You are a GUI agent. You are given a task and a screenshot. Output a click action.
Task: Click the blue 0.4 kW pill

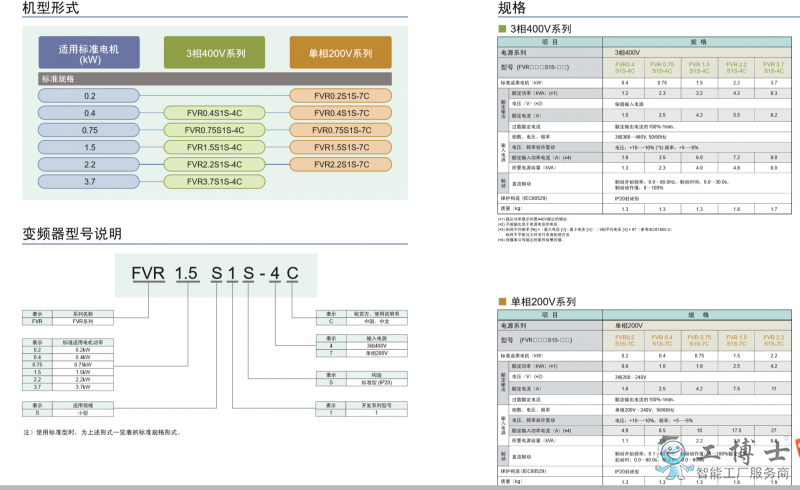pyautogui.click(x=89, y=113)
